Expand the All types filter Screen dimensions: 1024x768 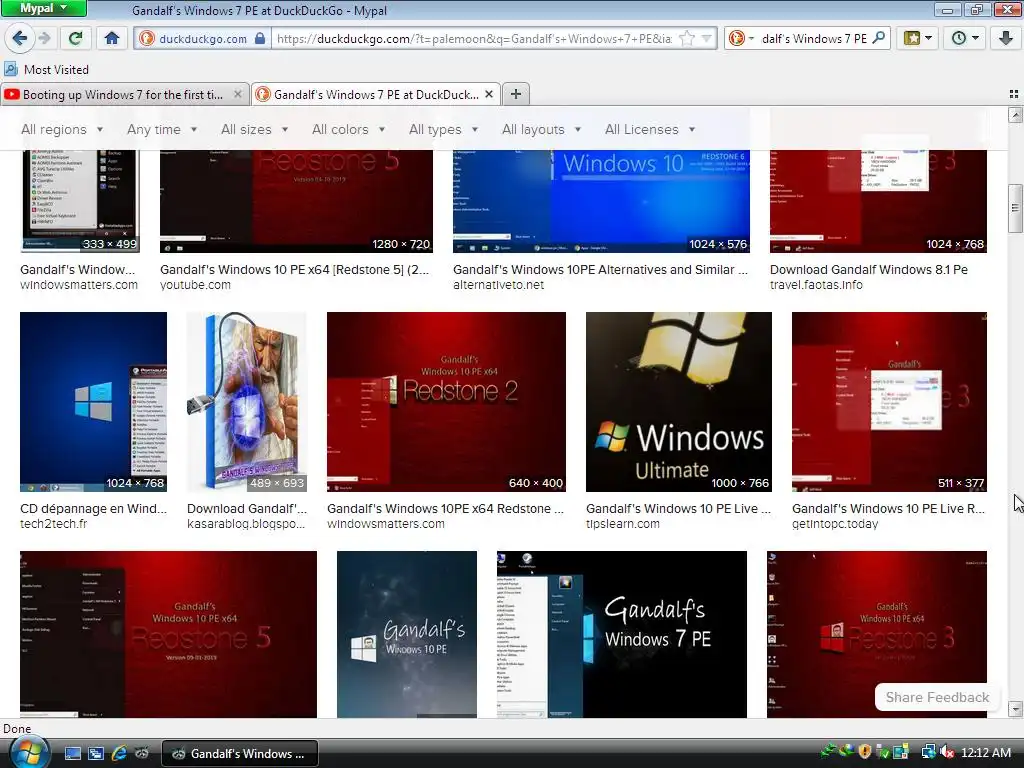443,129
